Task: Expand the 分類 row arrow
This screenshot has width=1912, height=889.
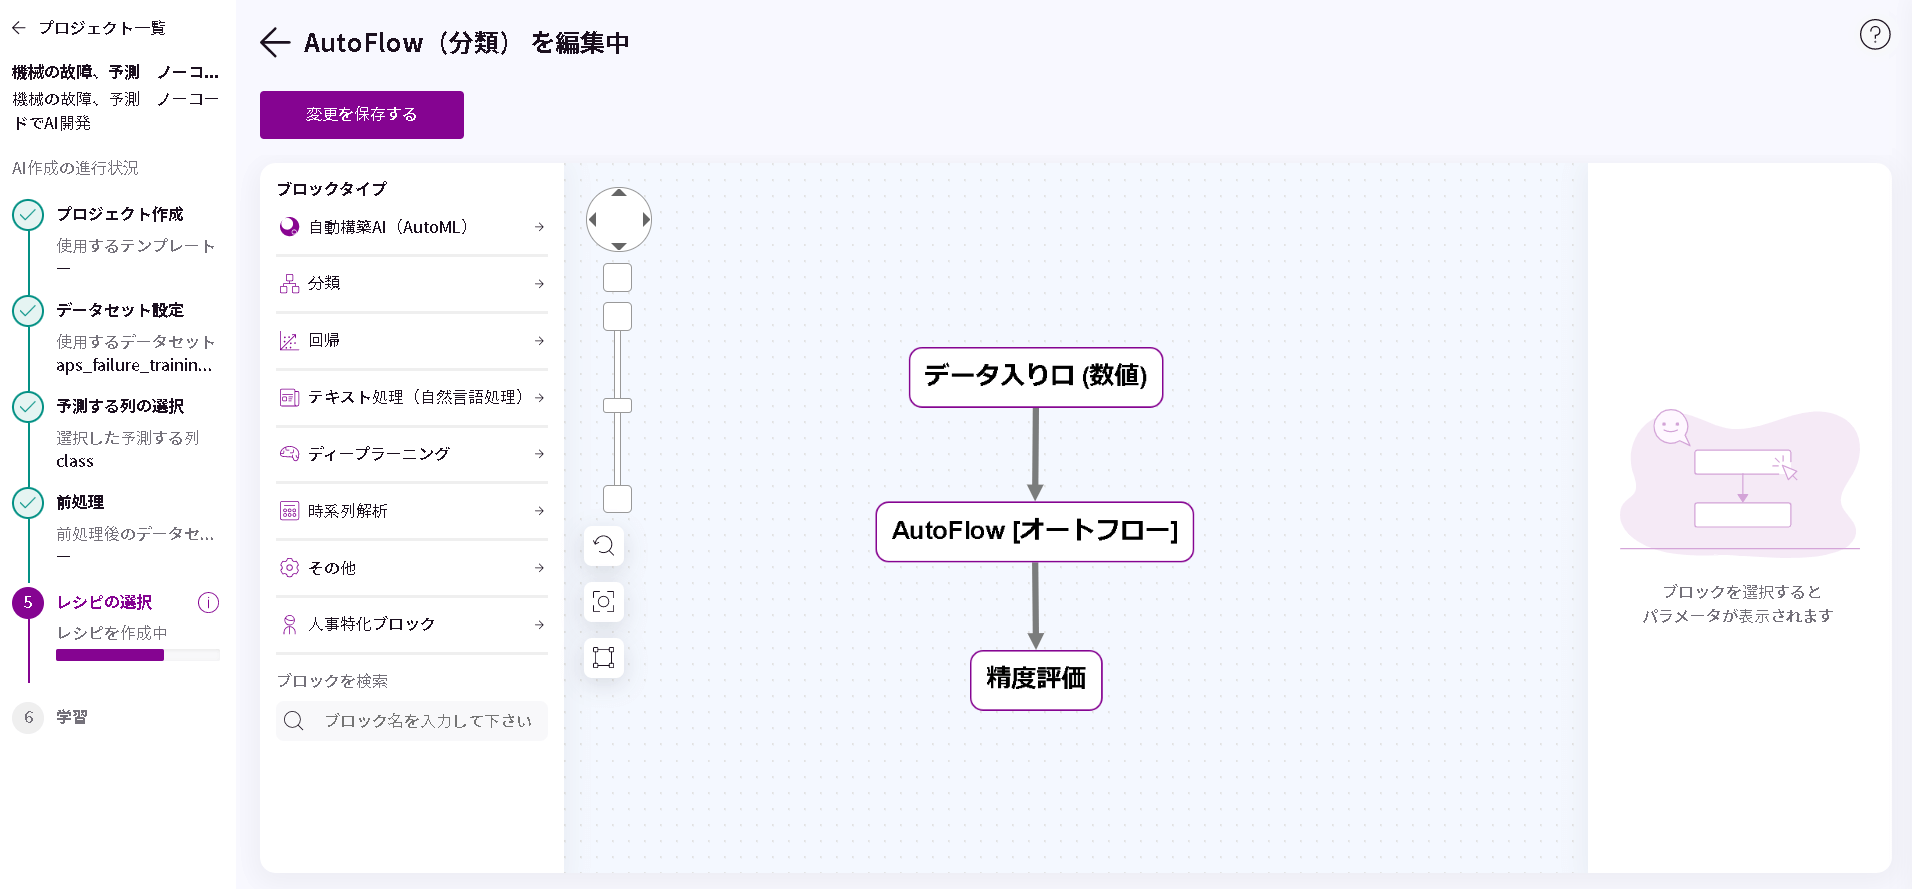Action: pos(539,284)
